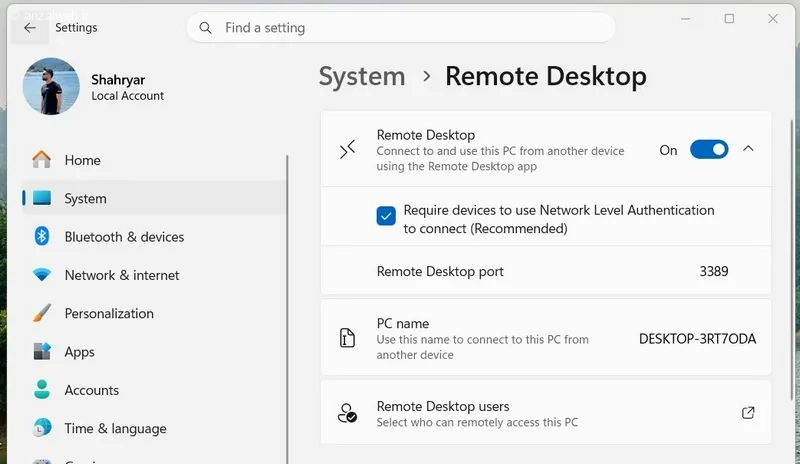This screenshot has height=464, width=800.
Task: Focus the Find a setting search field
Action: pos(401,28)
